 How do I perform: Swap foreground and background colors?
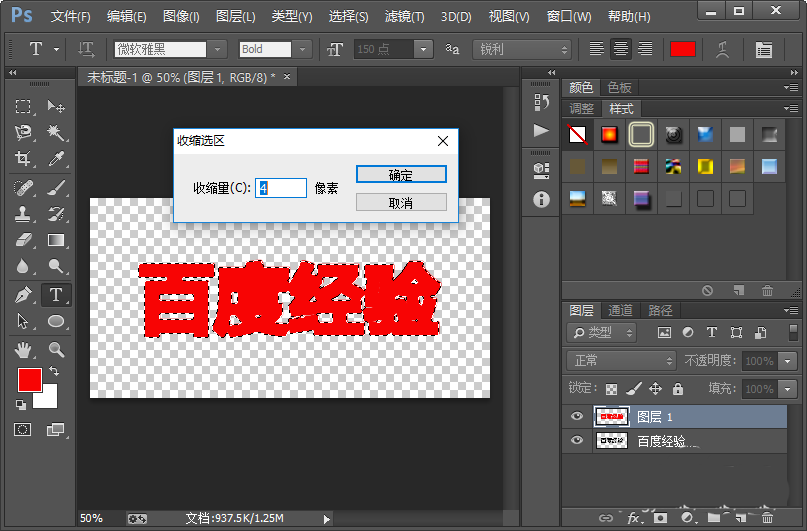(54, 371)
